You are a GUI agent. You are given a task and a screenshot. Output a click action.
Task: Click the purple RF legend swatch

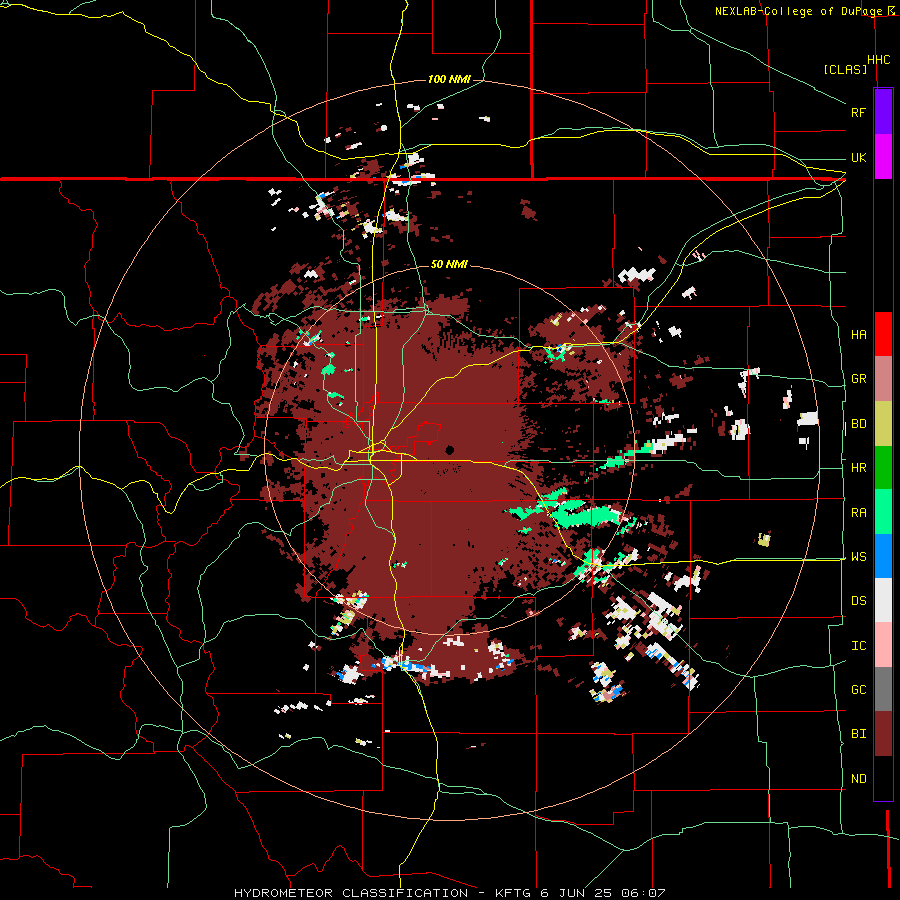click(883, 112)
